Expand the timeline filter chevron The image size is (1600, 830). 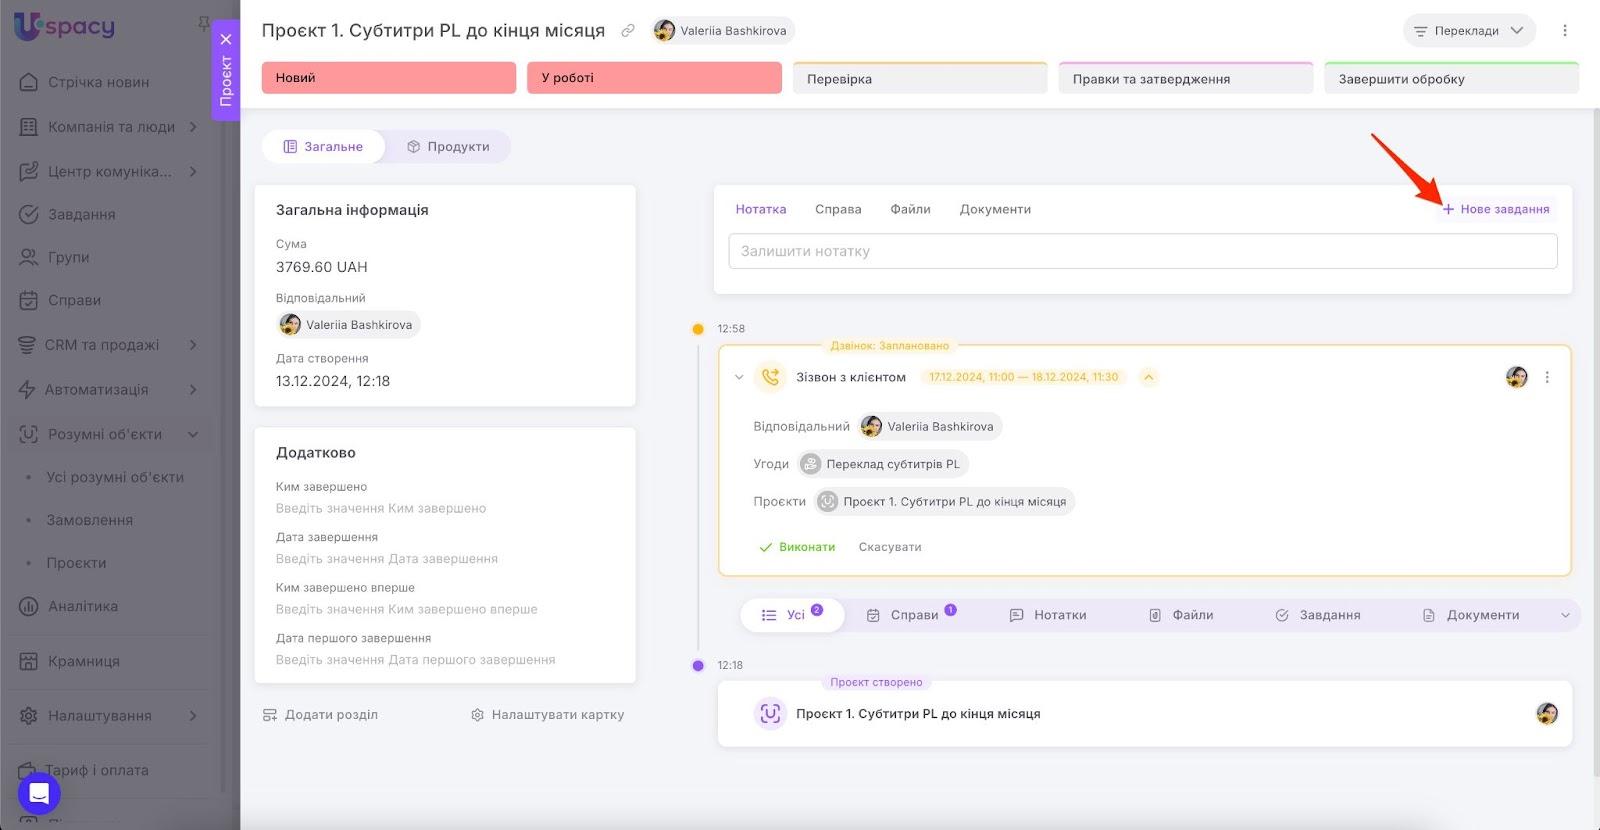tap(1565, 615)
